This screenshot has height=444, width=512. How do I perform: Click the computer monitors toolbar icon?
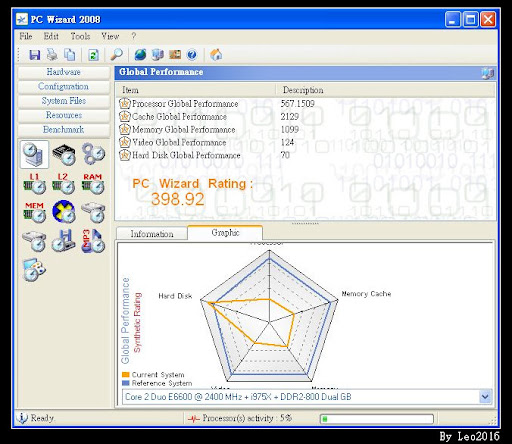click(x=158, y=54)
